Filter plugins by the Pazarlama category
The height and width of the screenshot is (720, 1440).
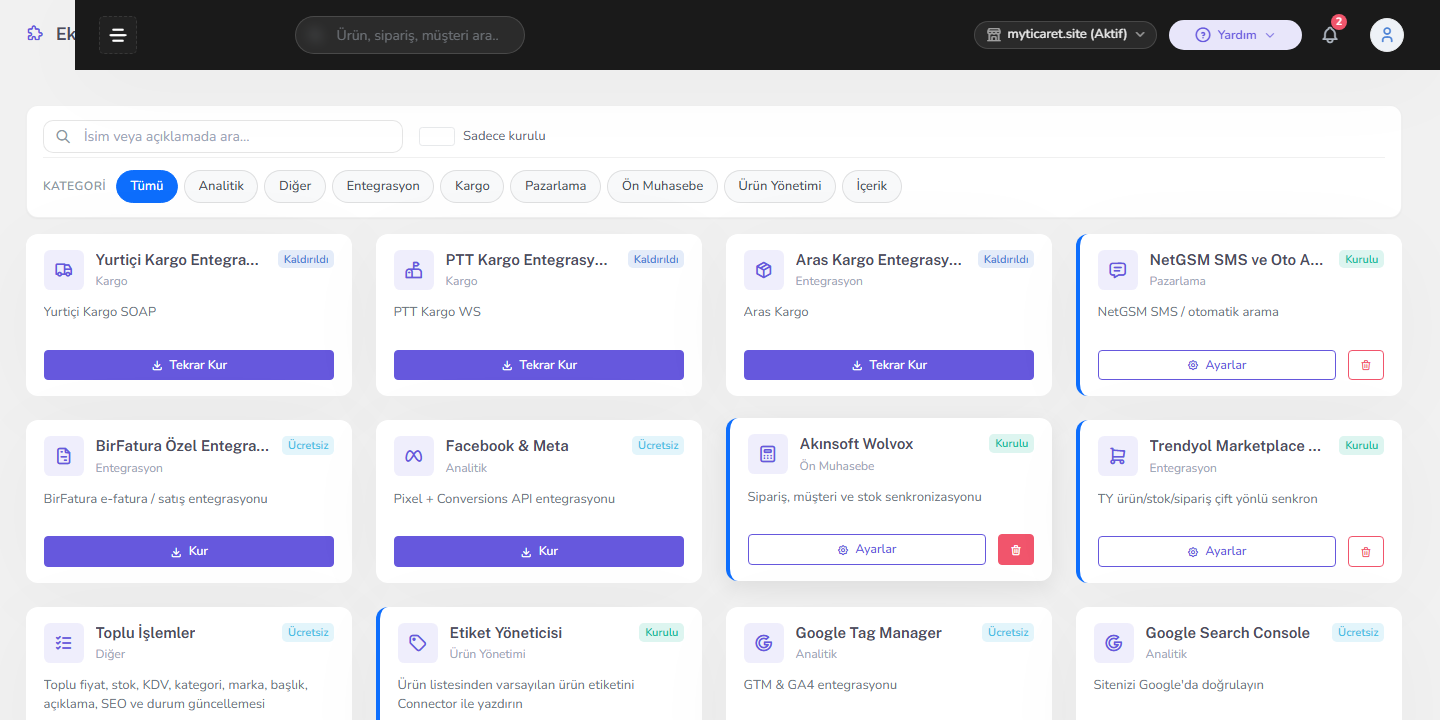[x=555, y=186]
